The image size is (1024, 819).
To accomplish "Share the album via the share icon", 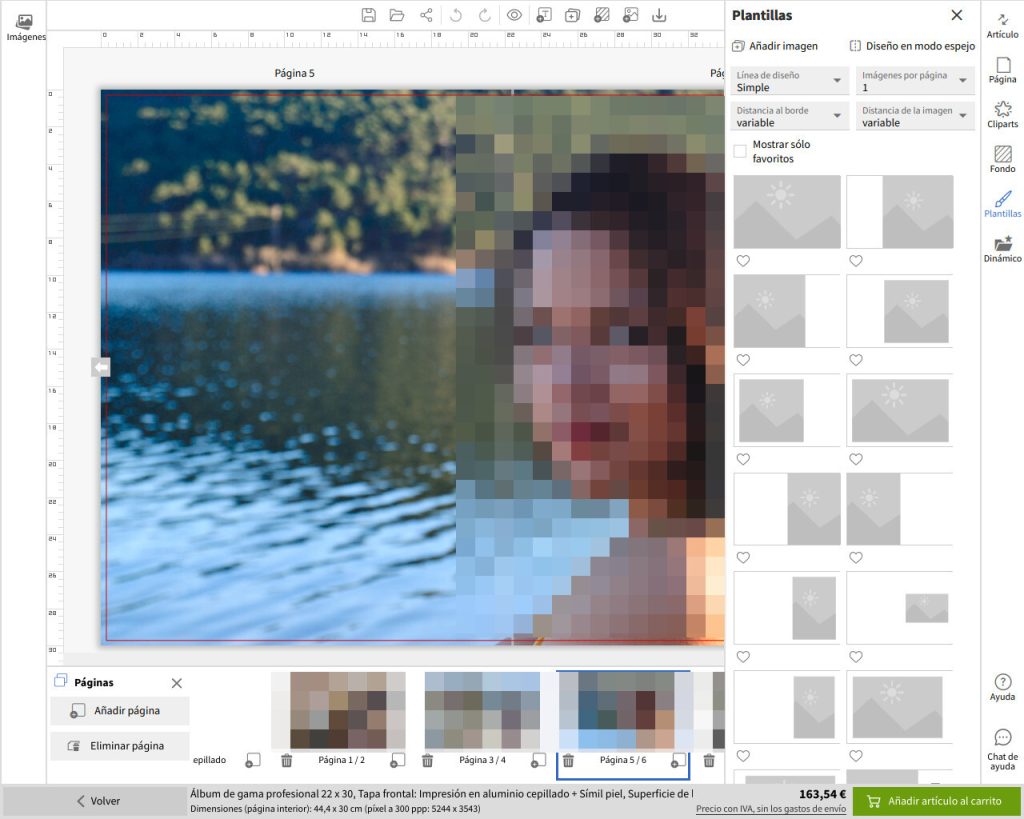I will click(x=426, y=15).
